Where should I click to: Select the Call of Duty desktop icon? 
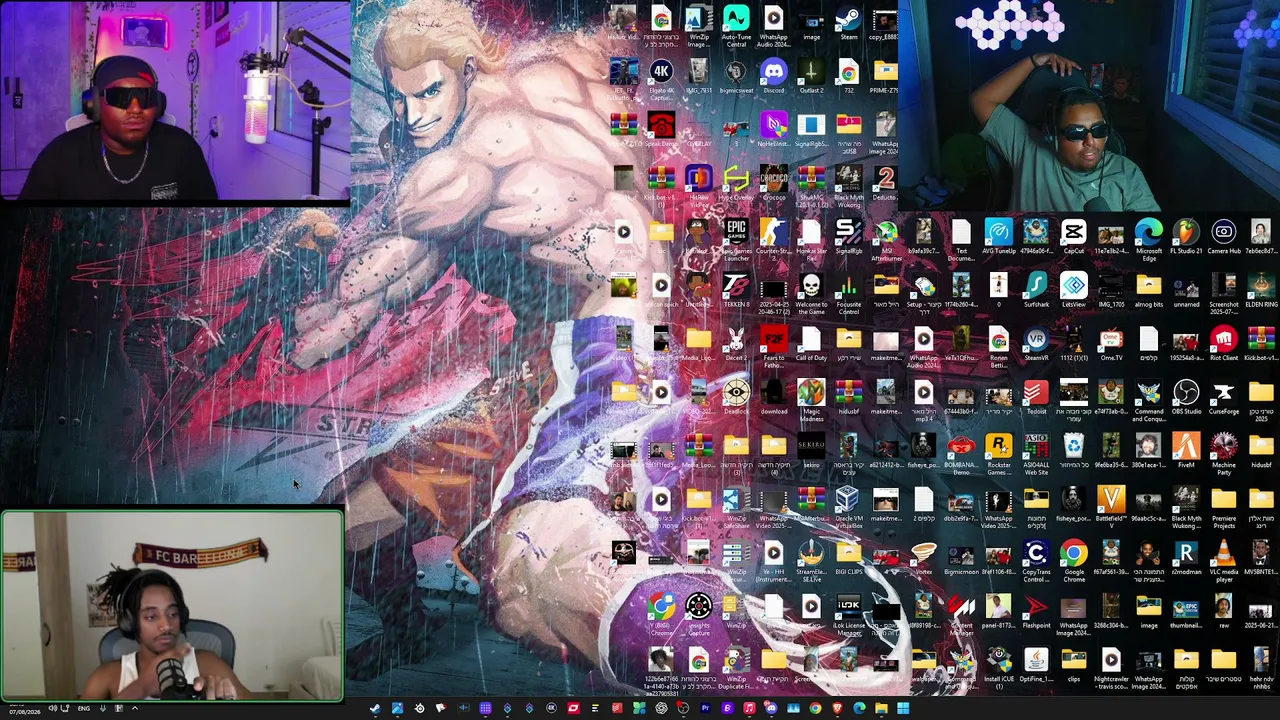[811, 345]
